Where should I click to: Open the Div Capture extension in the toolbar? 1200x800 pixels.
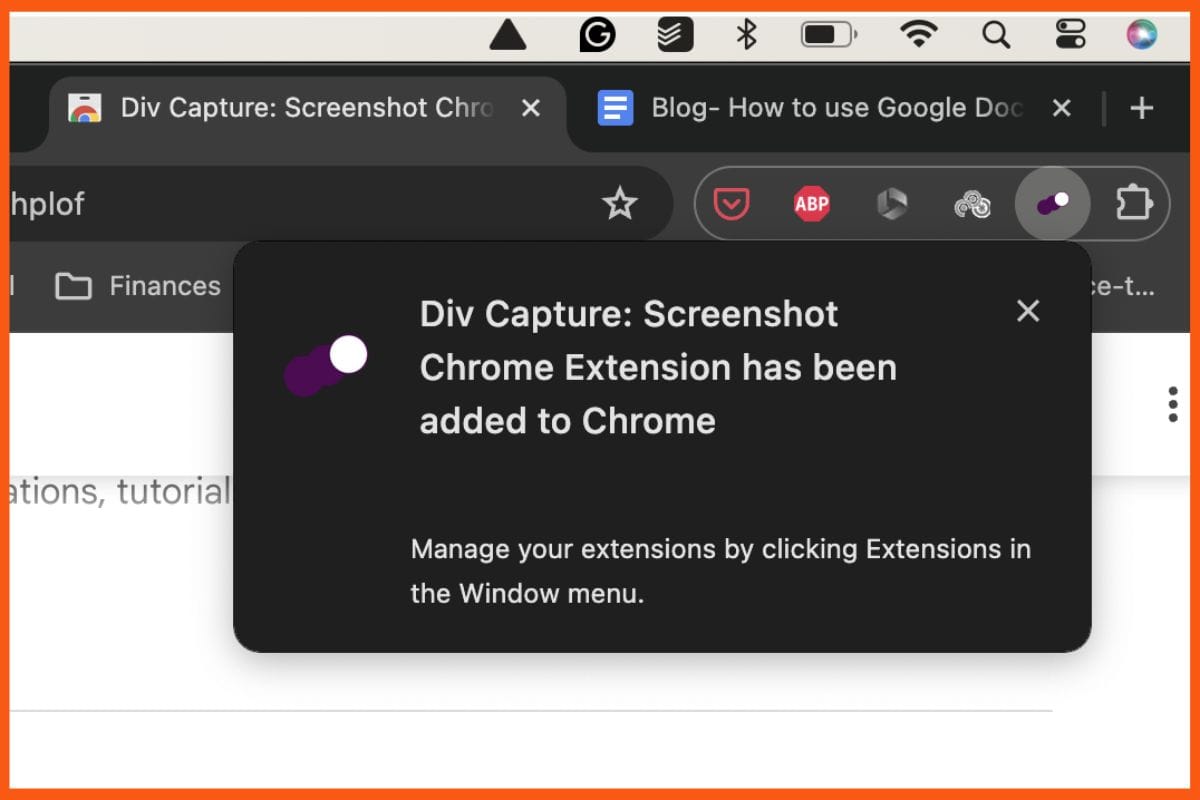point(1052,204)
